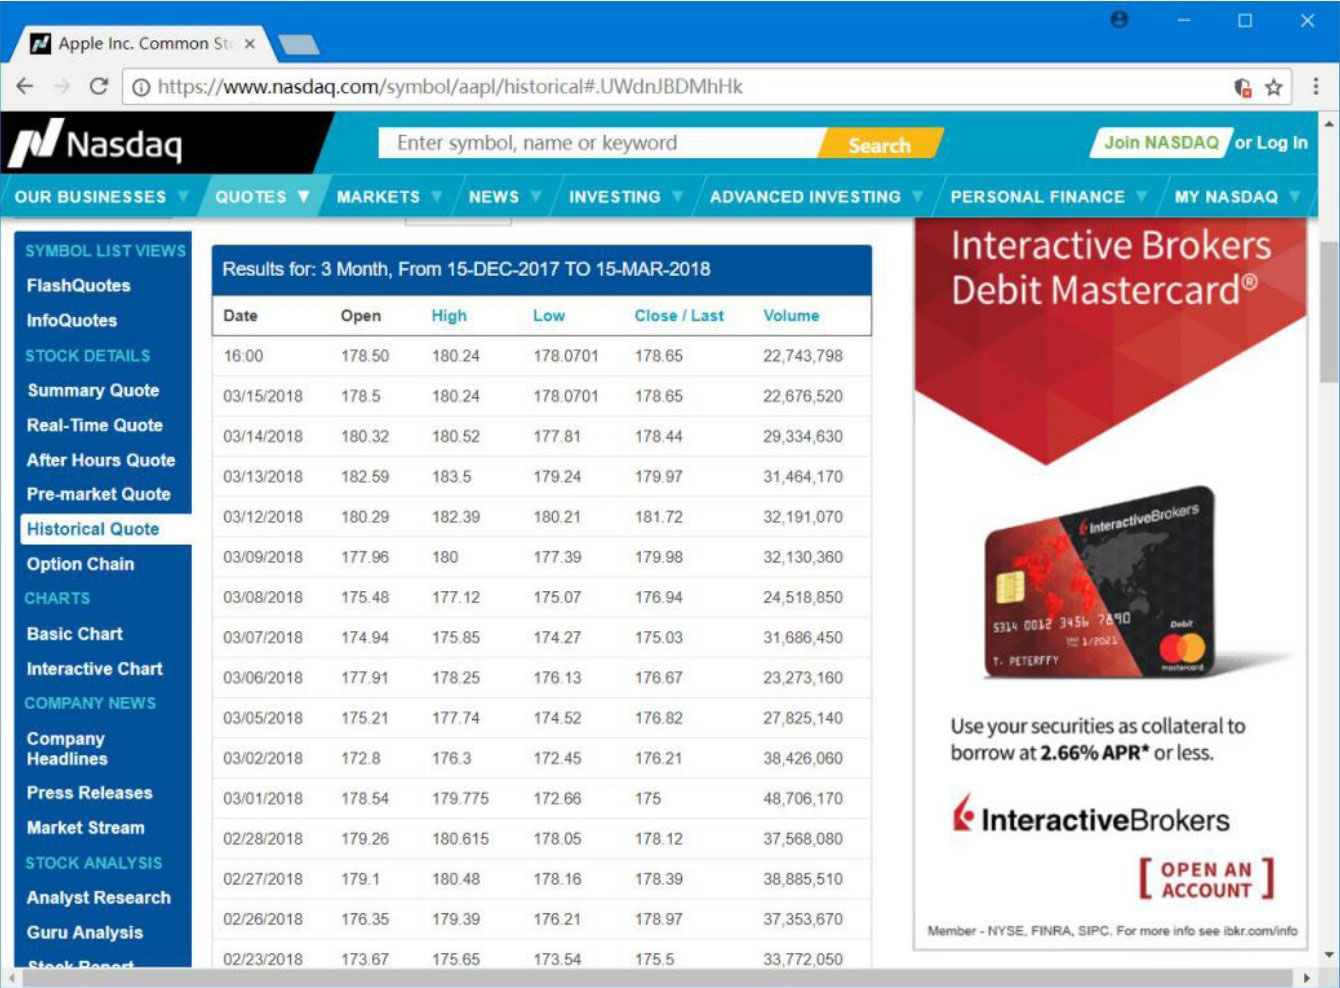Click the scroll-right arrow at bottom

pos(1307,977)
